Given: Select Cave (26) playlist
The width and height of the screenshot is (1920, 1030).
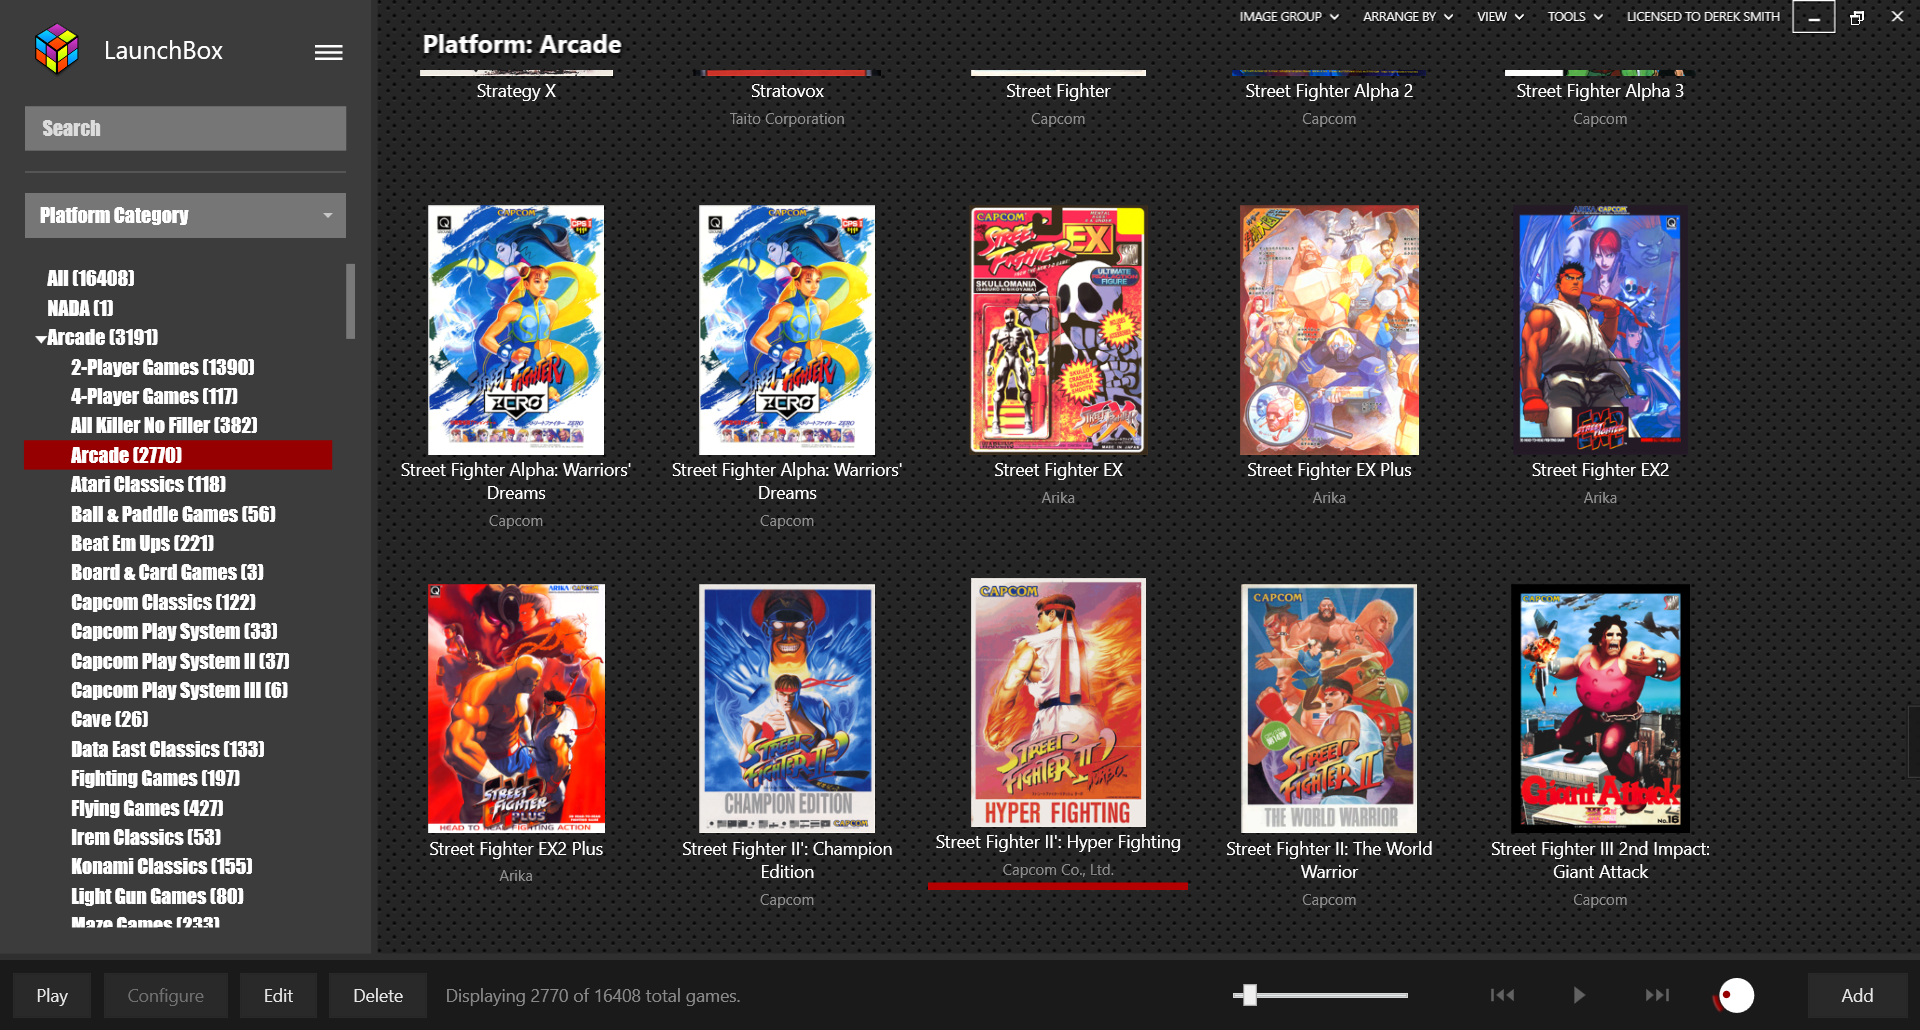Looking at the screenshot, I should [x=109, y=719].
